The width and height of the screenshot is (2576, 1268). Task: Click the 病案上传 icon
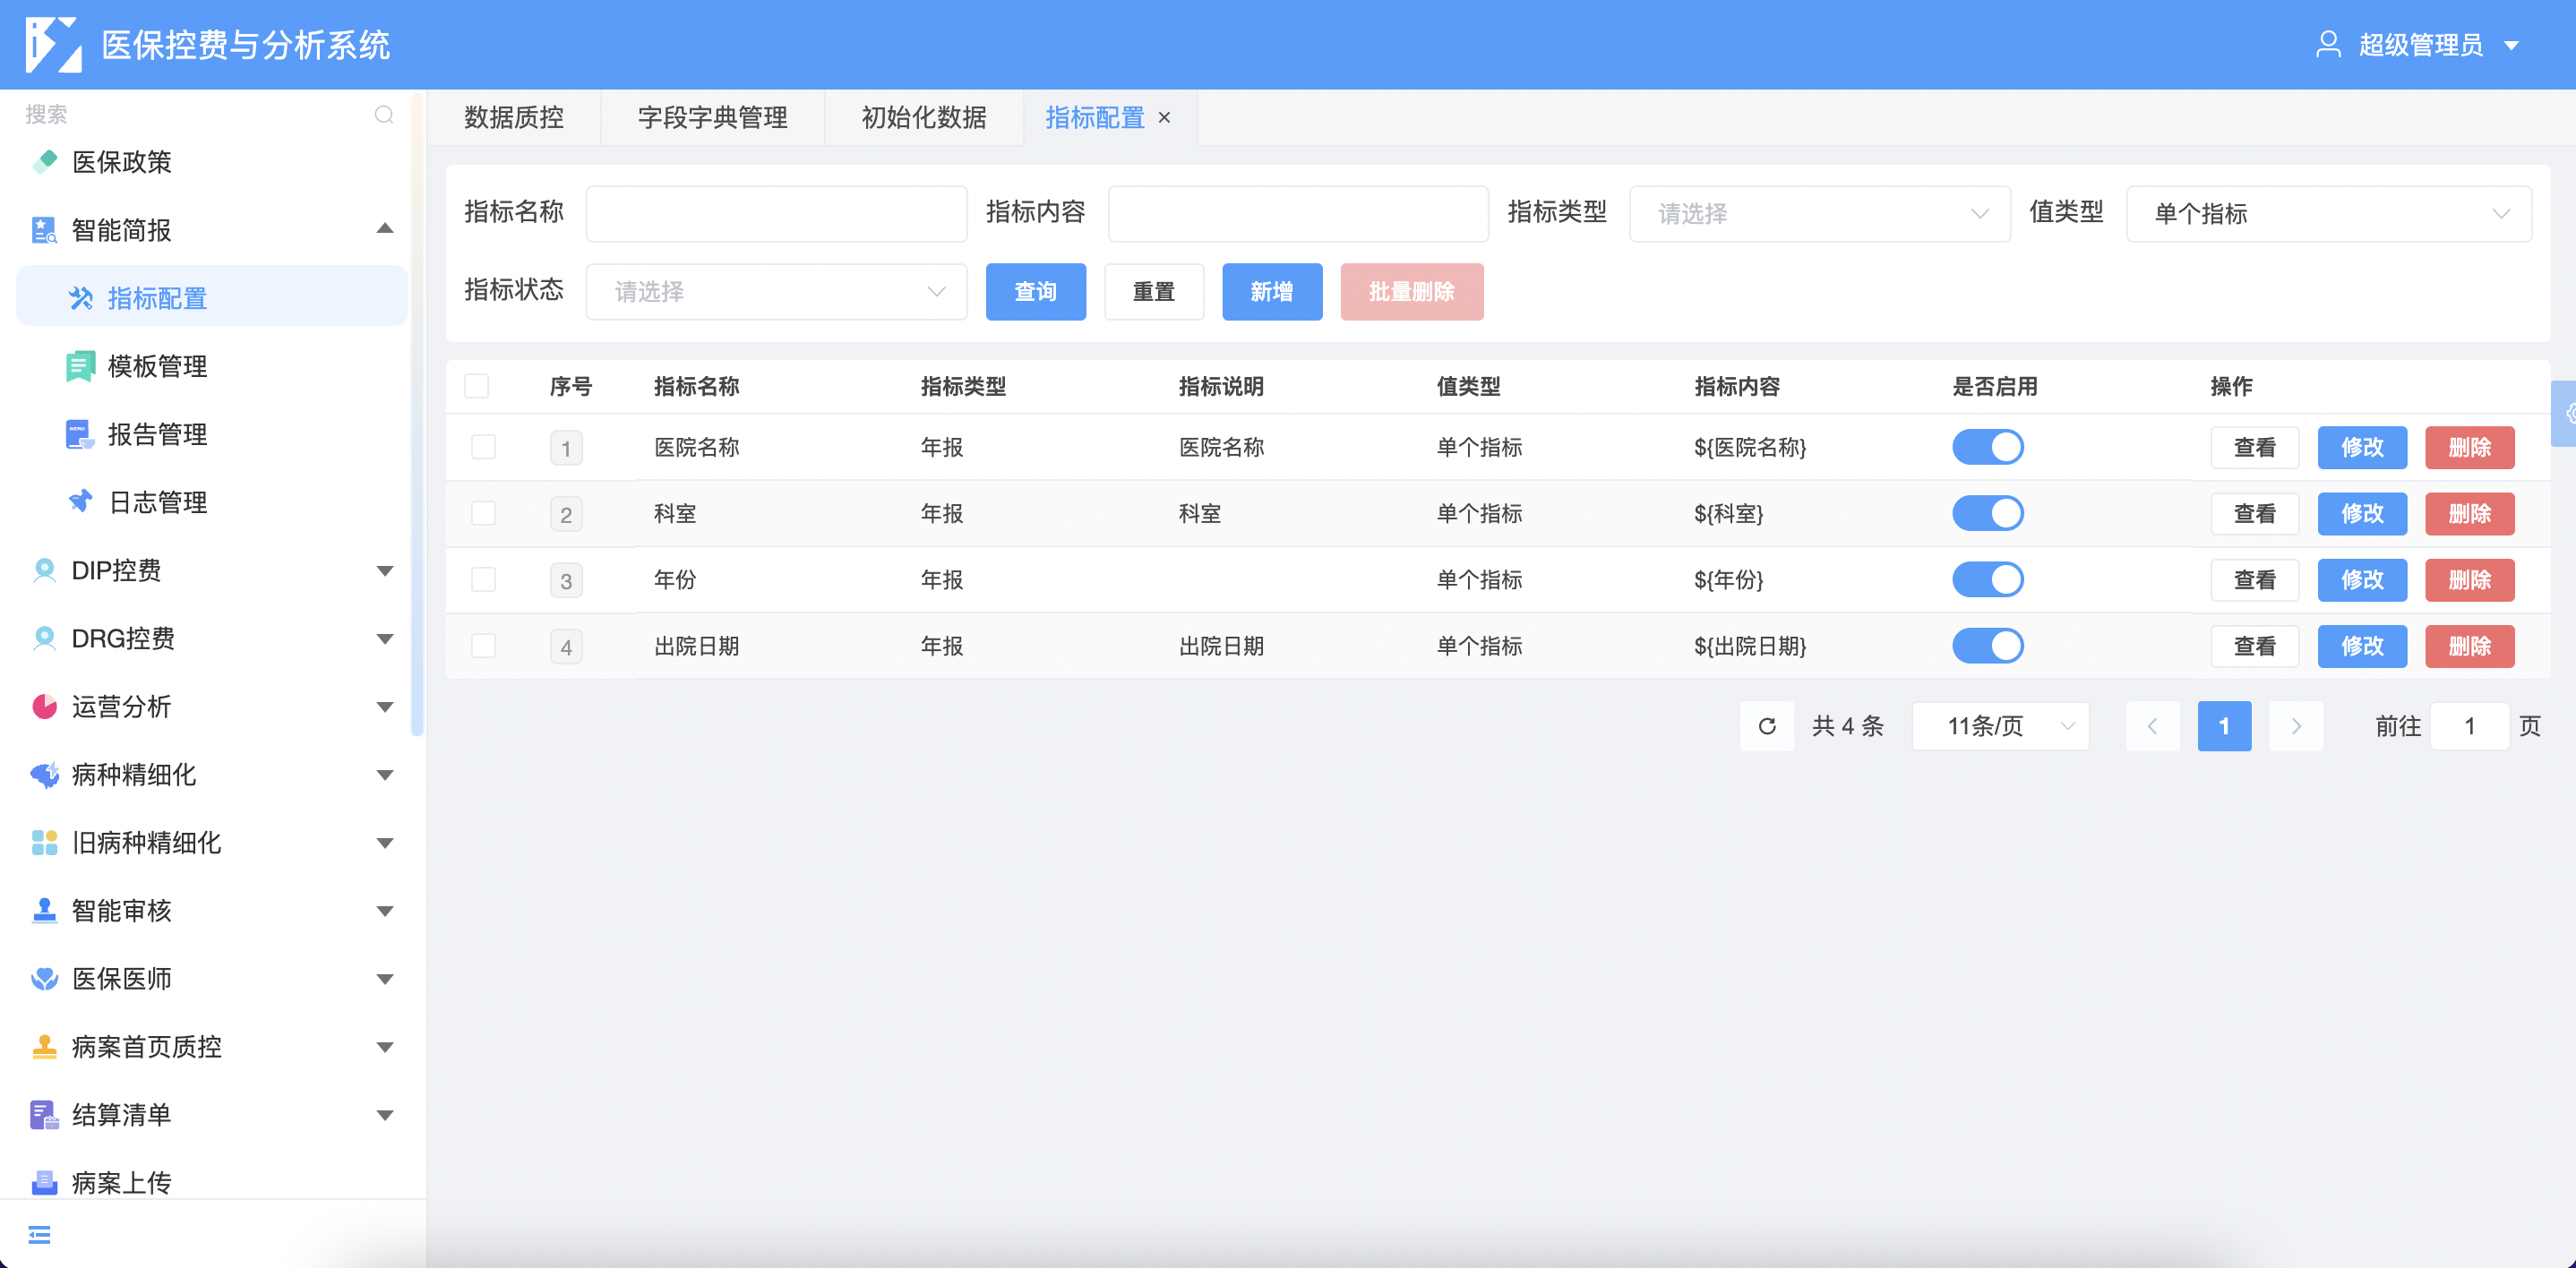click(x=45, y=1182)
